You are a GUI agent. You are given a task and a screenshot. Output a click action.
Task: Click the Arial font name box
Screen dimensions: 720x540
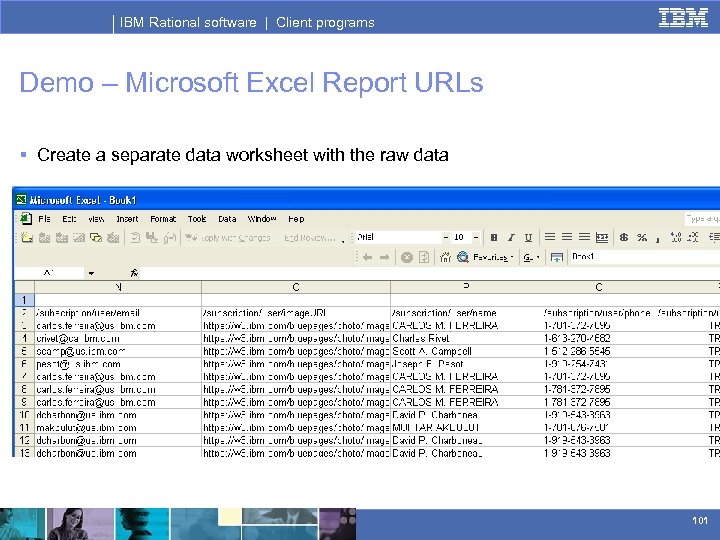(x=398, y=237)
